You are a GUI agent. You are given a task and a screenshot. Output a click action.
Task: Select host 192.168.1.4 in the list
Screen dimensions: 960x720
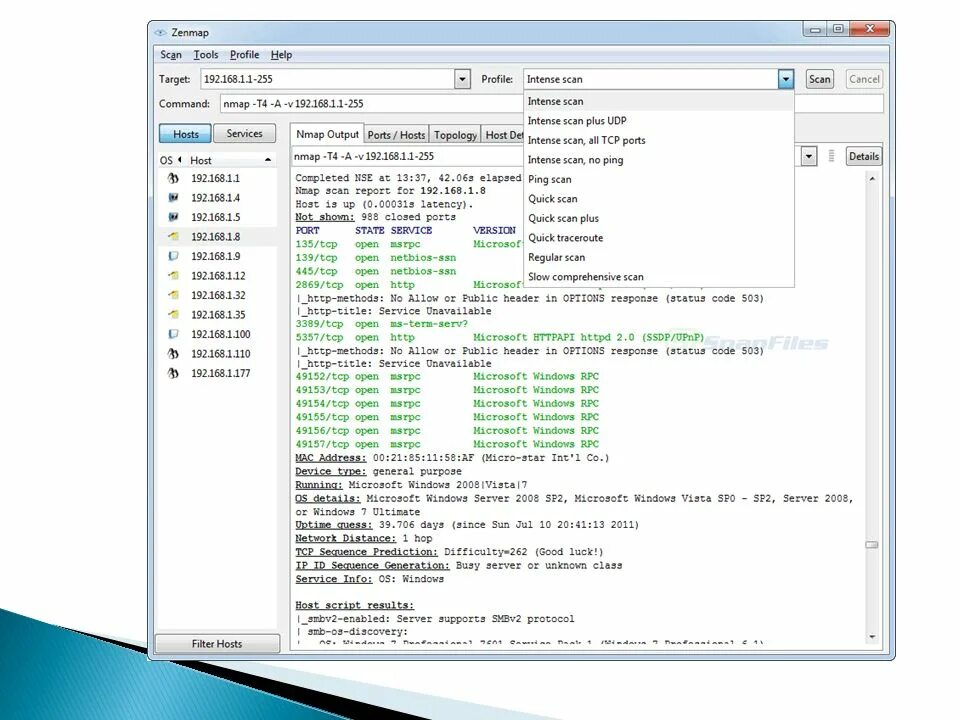[216, 198]
